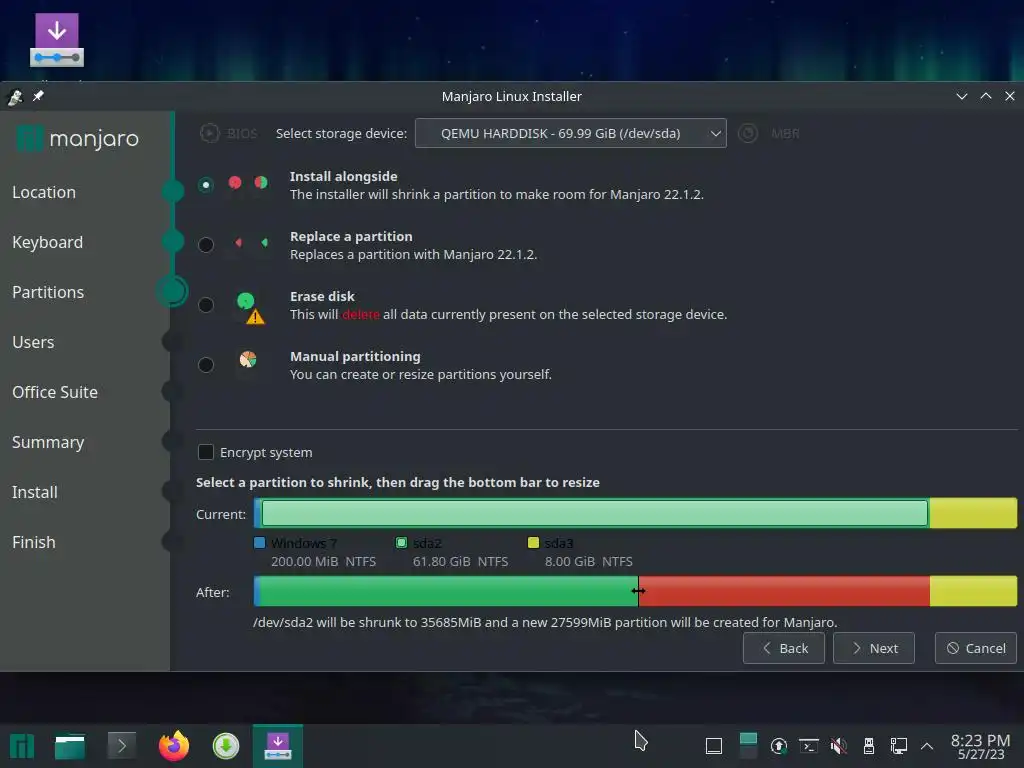Click the Replace a partition illustration icon
This screenshot has height=768, width=1024.
coord(251,243)
